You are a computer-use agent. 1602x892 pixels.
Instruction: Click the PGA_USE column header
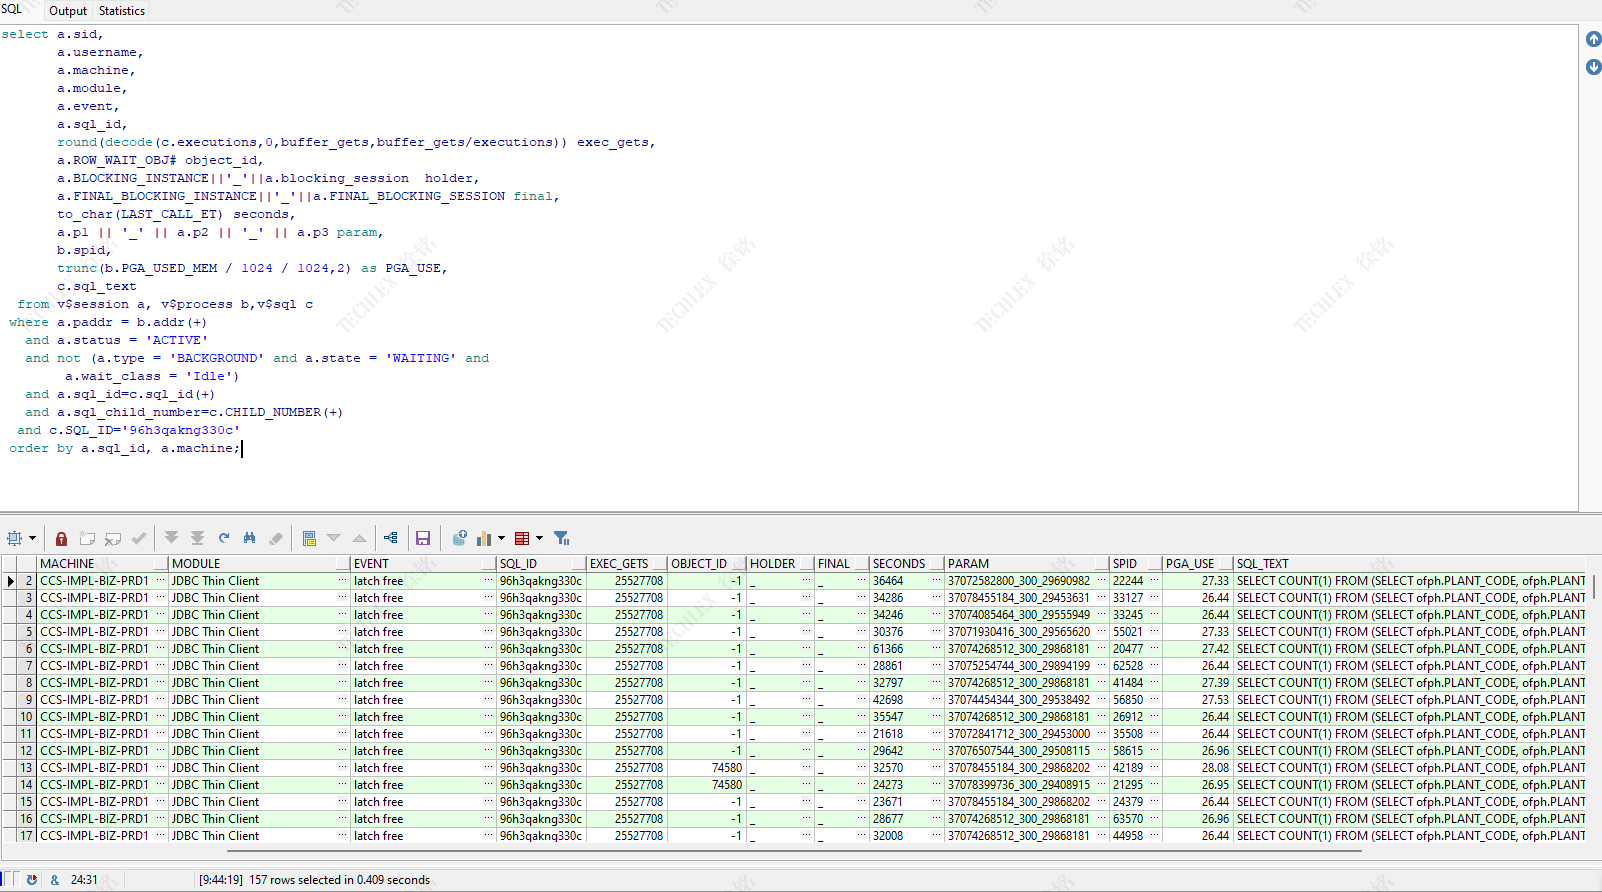click(x=1189, y=564)
